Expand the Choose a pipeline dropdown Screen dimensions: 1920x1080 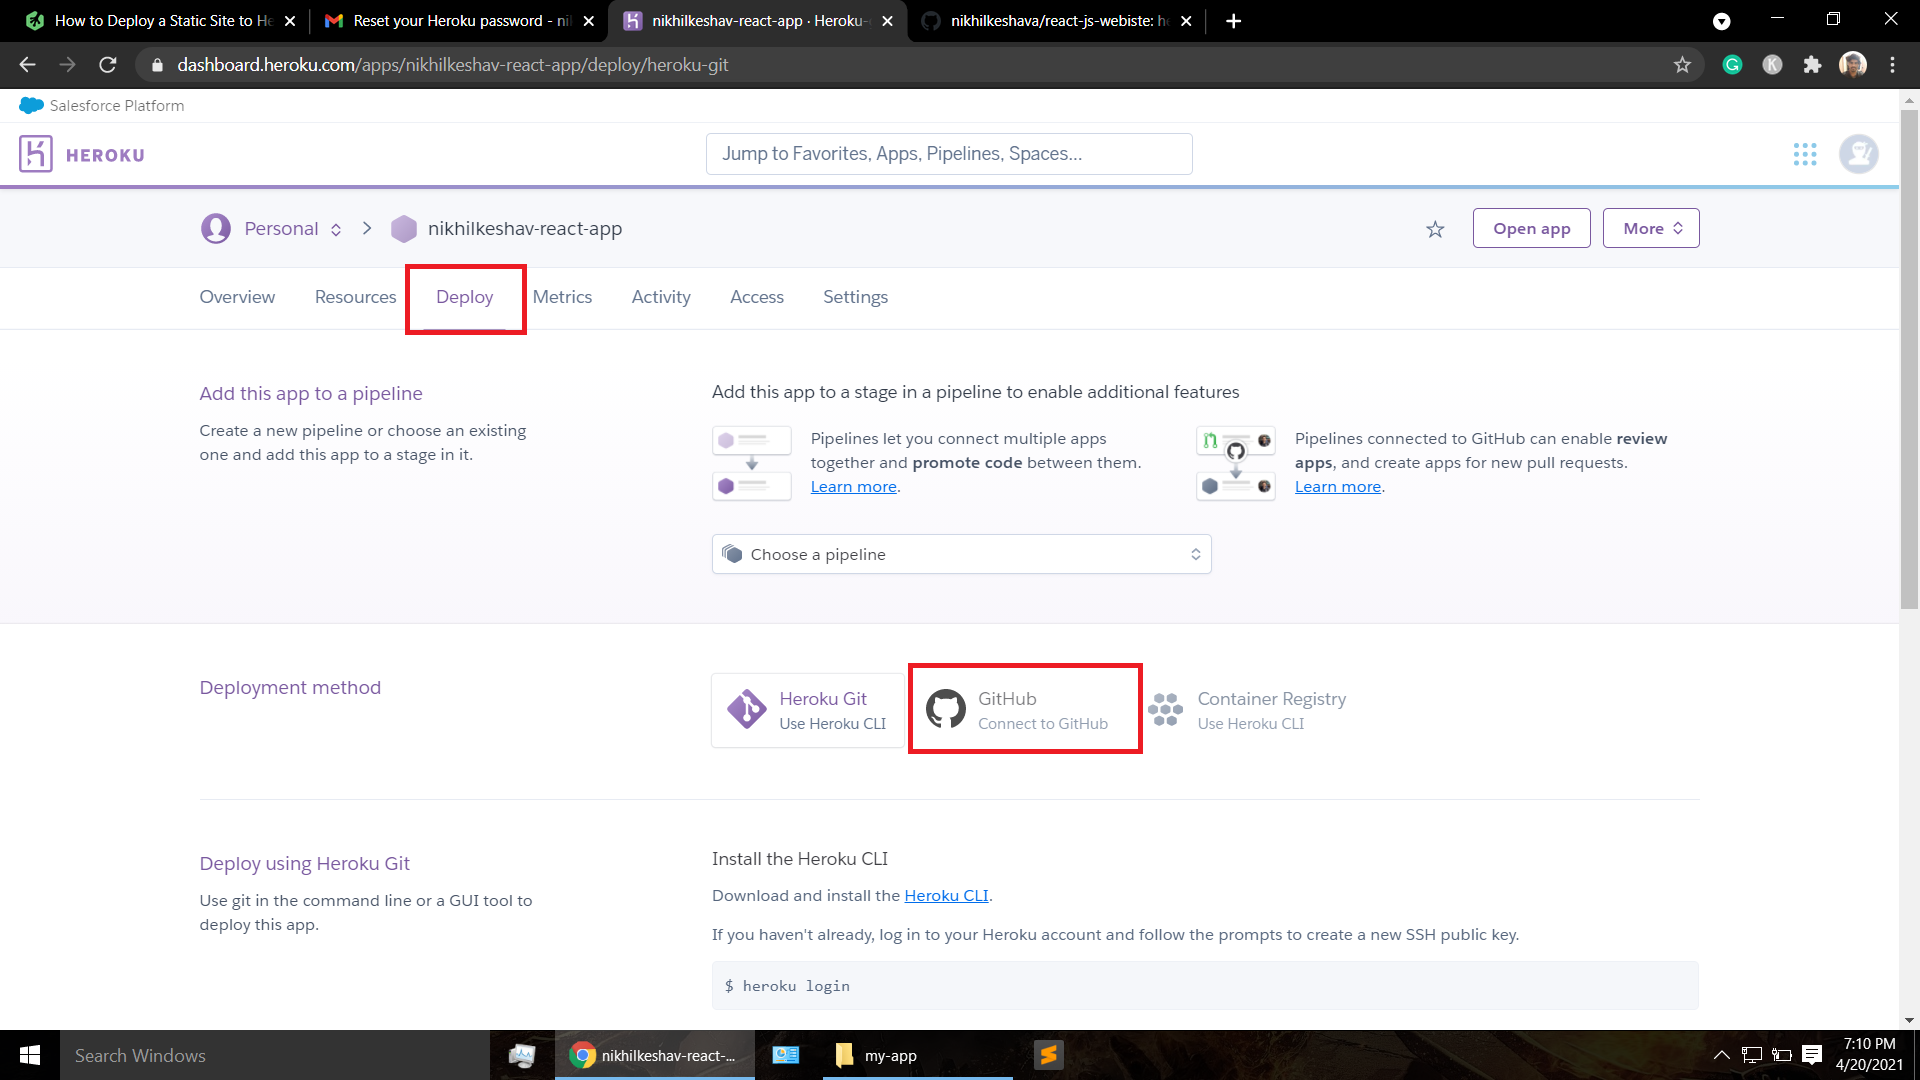(961, 554)
